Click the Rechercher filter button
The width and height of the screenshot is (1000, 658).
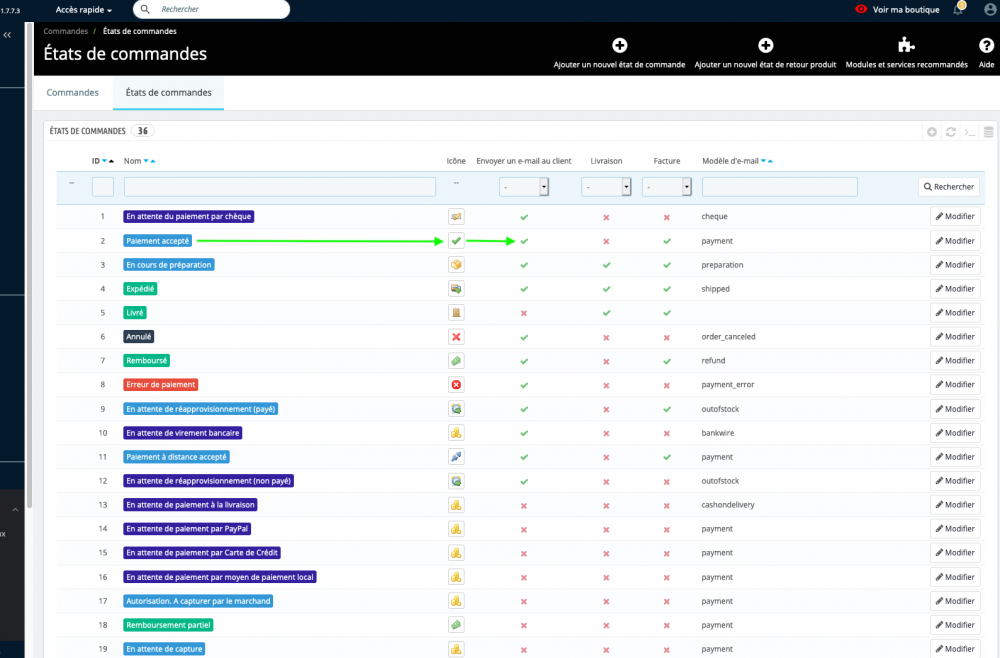pyautogui.click(x=948, y=186)
